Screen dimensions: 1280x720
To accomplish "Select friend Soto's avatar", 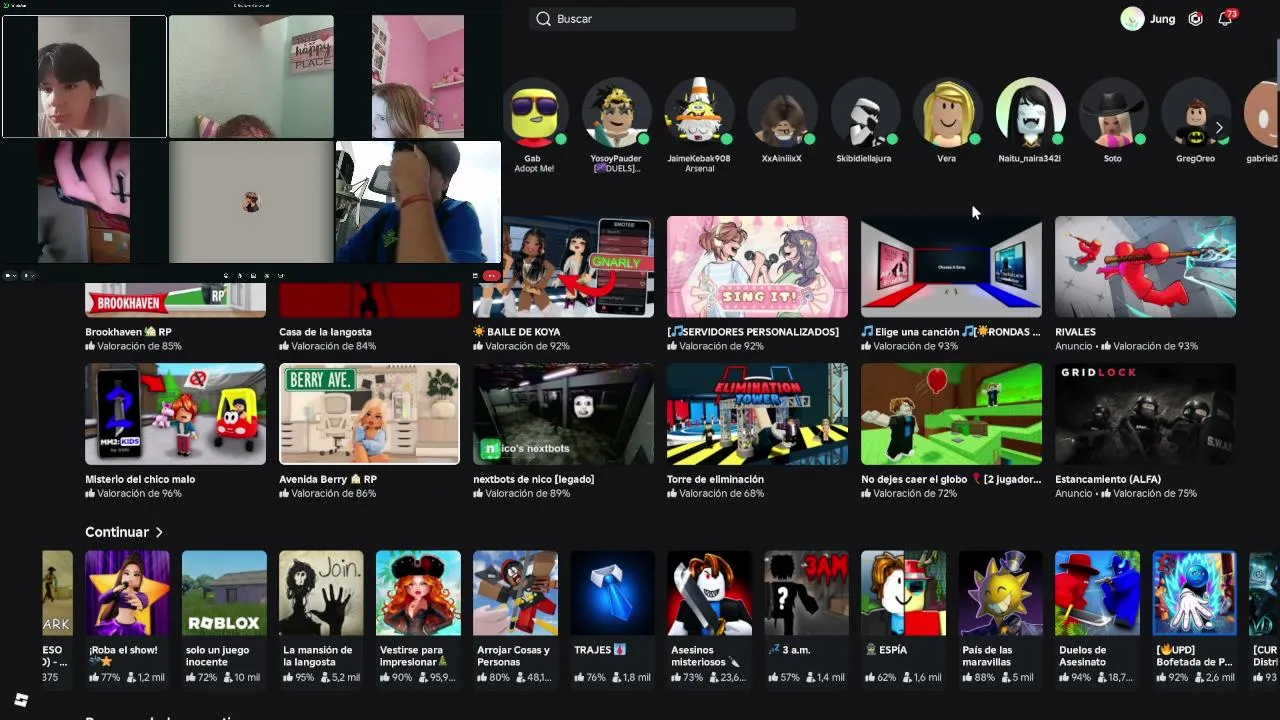I will 1112,112.
